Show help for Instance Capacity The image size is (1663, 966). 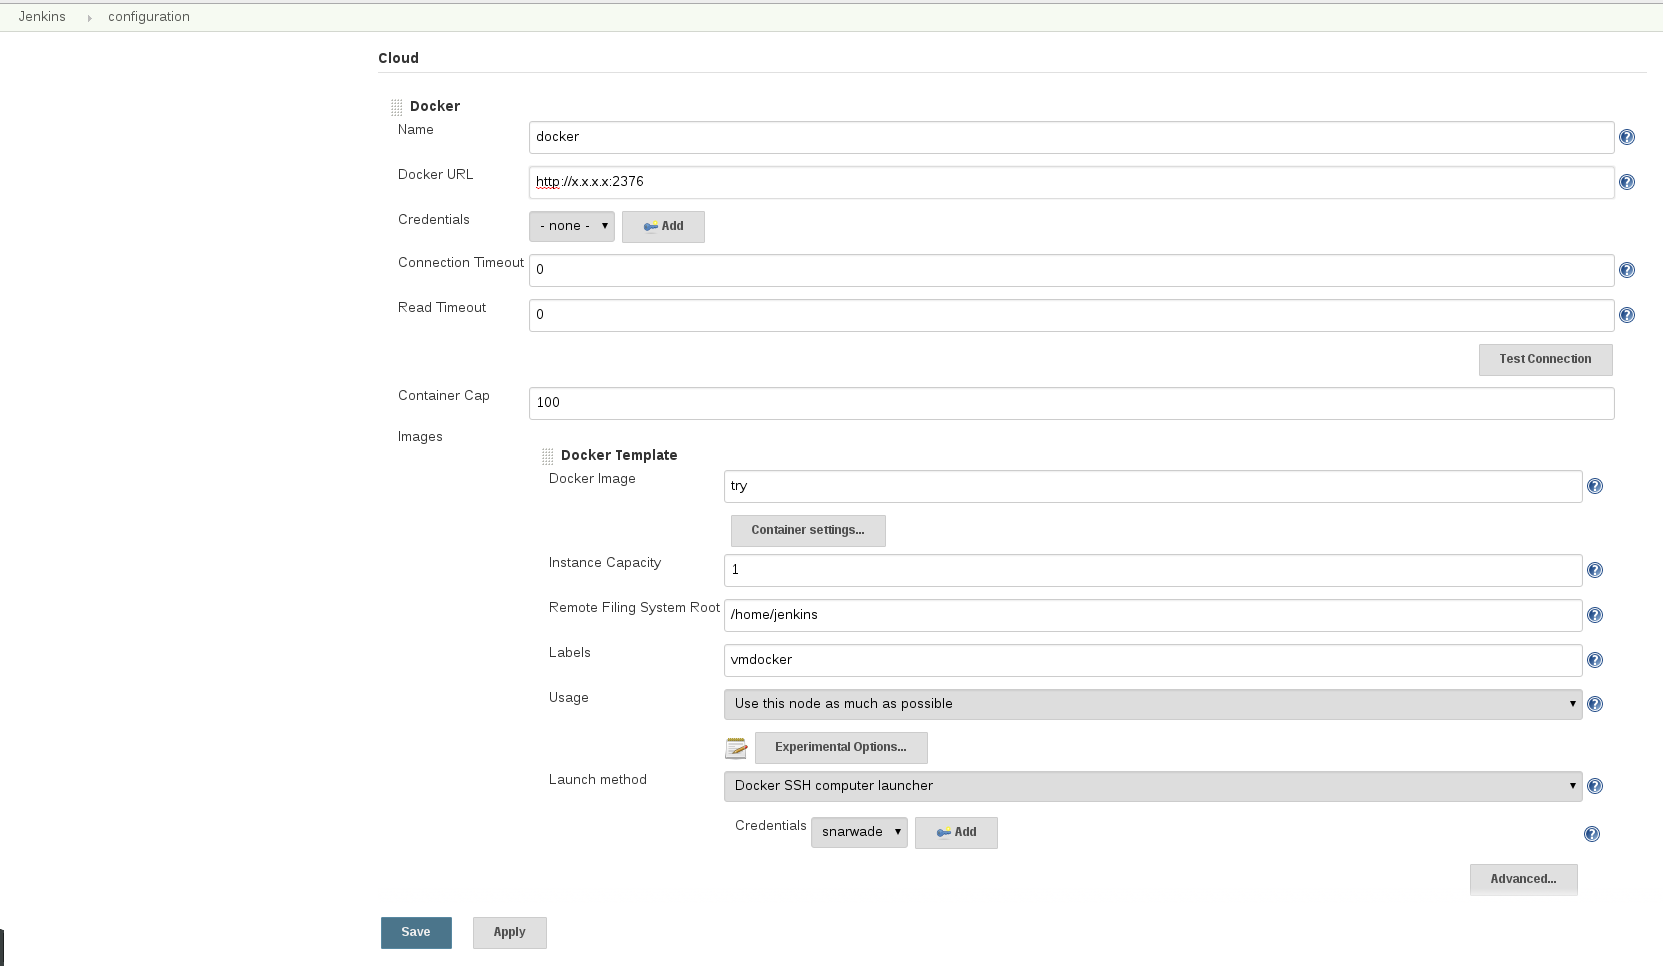tap(1595, 570)
